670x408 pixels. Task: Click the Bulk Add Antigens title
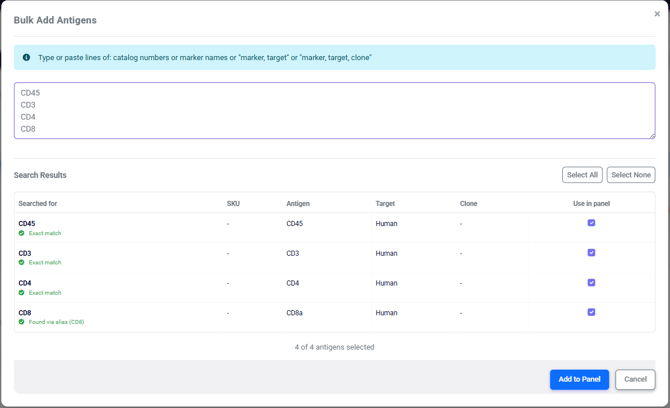click(x=55, y=20)
